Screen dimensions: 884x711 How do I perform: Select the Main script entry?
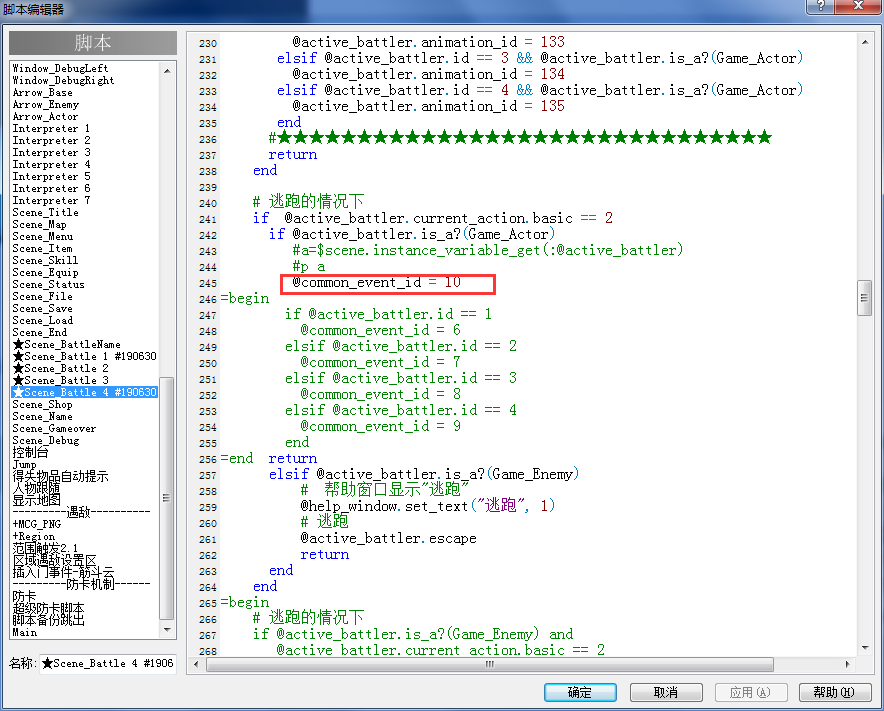click(25, 632)
